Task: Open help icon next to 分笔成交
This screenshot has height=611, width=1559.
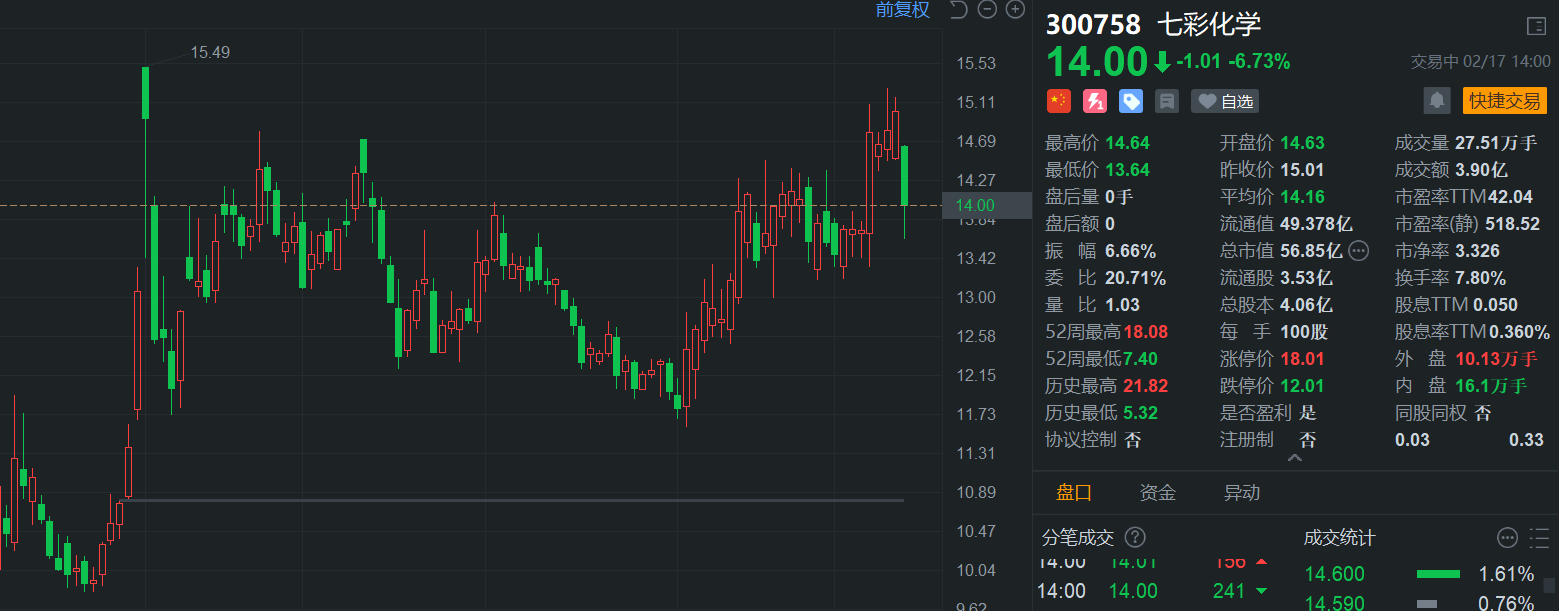Action: tap(1135, 538)
